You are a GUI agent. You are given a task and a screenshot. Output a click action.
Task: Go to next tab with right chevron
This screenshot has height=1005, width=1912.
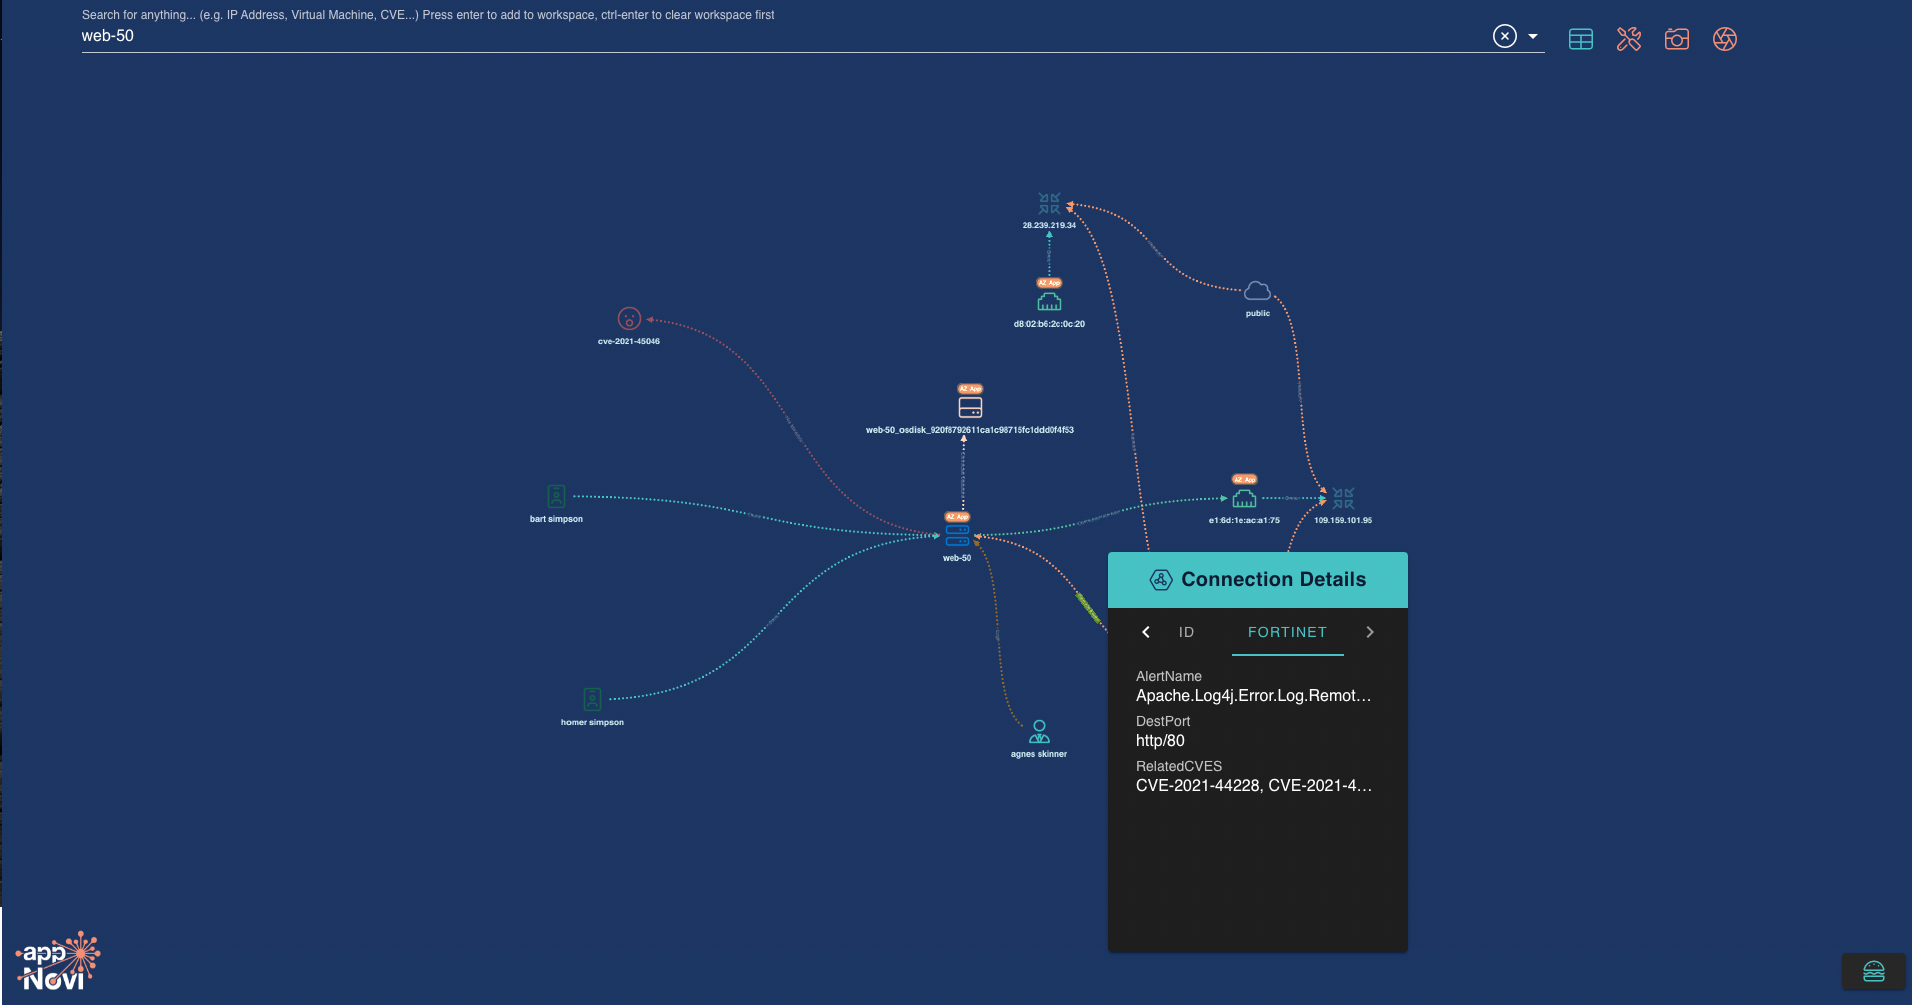[x=1370, y=632]
